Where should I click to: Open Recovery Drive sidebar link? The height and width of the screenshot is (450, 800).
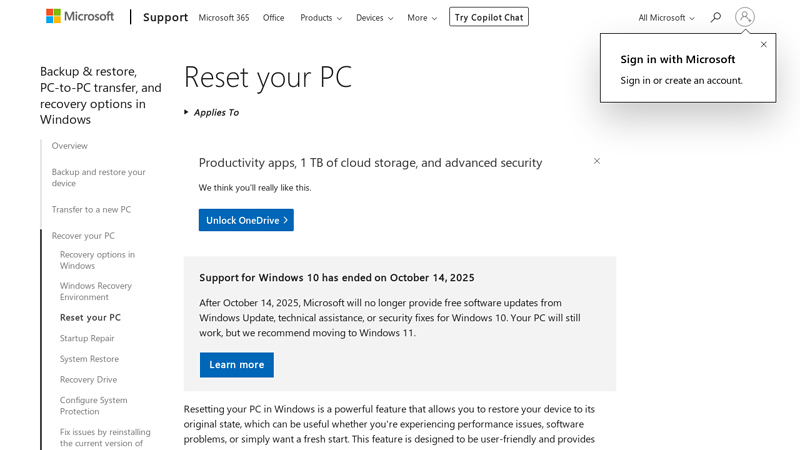pos(88,380)
